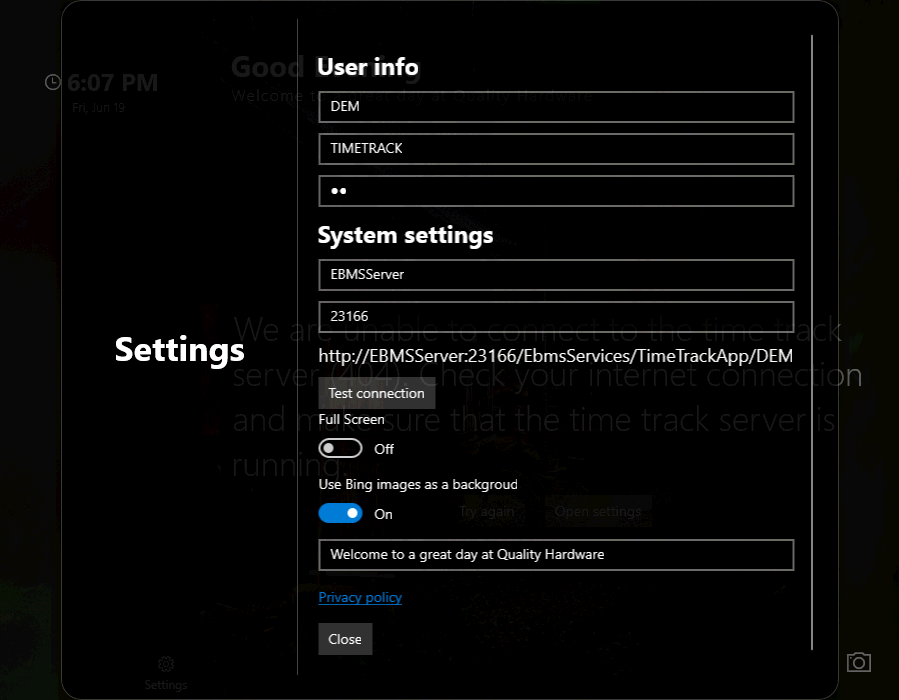Enable the Full Screen toggle
899x700 pixels.
pos(340,449)
